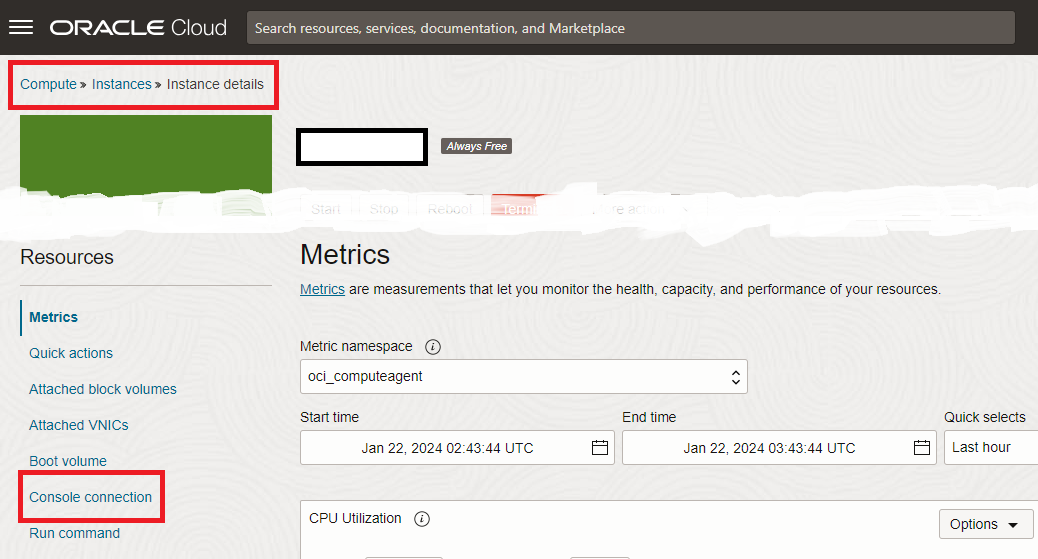Click the Always Free badge
Screen dimensions: 1038x559
(477, 146)
